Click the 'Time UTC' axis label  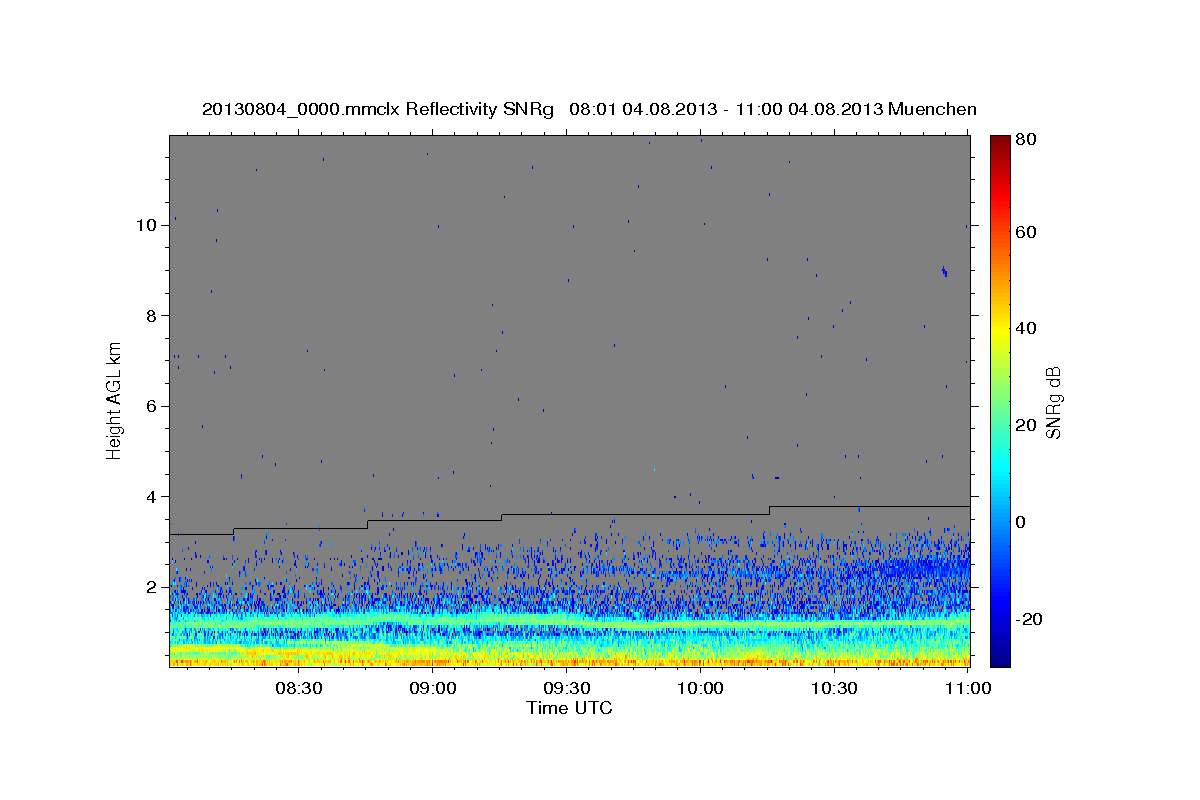pyautogui.click(x=569, y=708)
